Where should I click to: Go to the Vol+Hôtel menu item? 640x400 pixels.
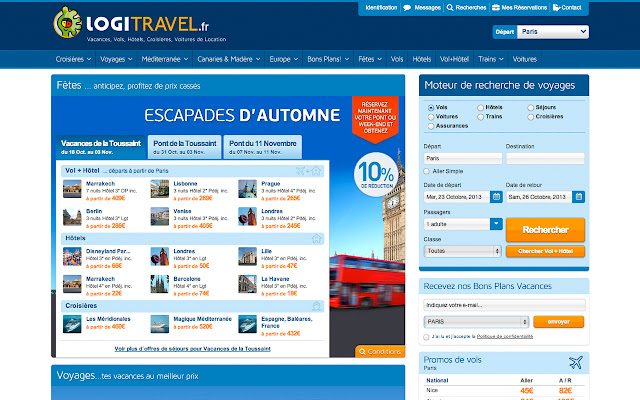coord(454,59)
